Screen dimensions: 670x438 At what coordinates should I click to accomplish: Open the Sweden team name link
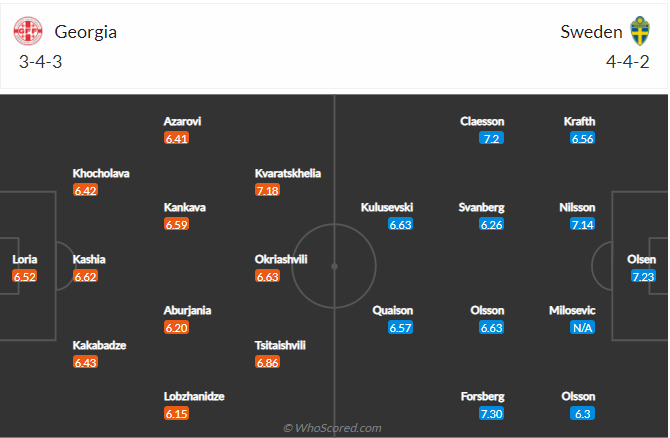[x=591, y=32]
